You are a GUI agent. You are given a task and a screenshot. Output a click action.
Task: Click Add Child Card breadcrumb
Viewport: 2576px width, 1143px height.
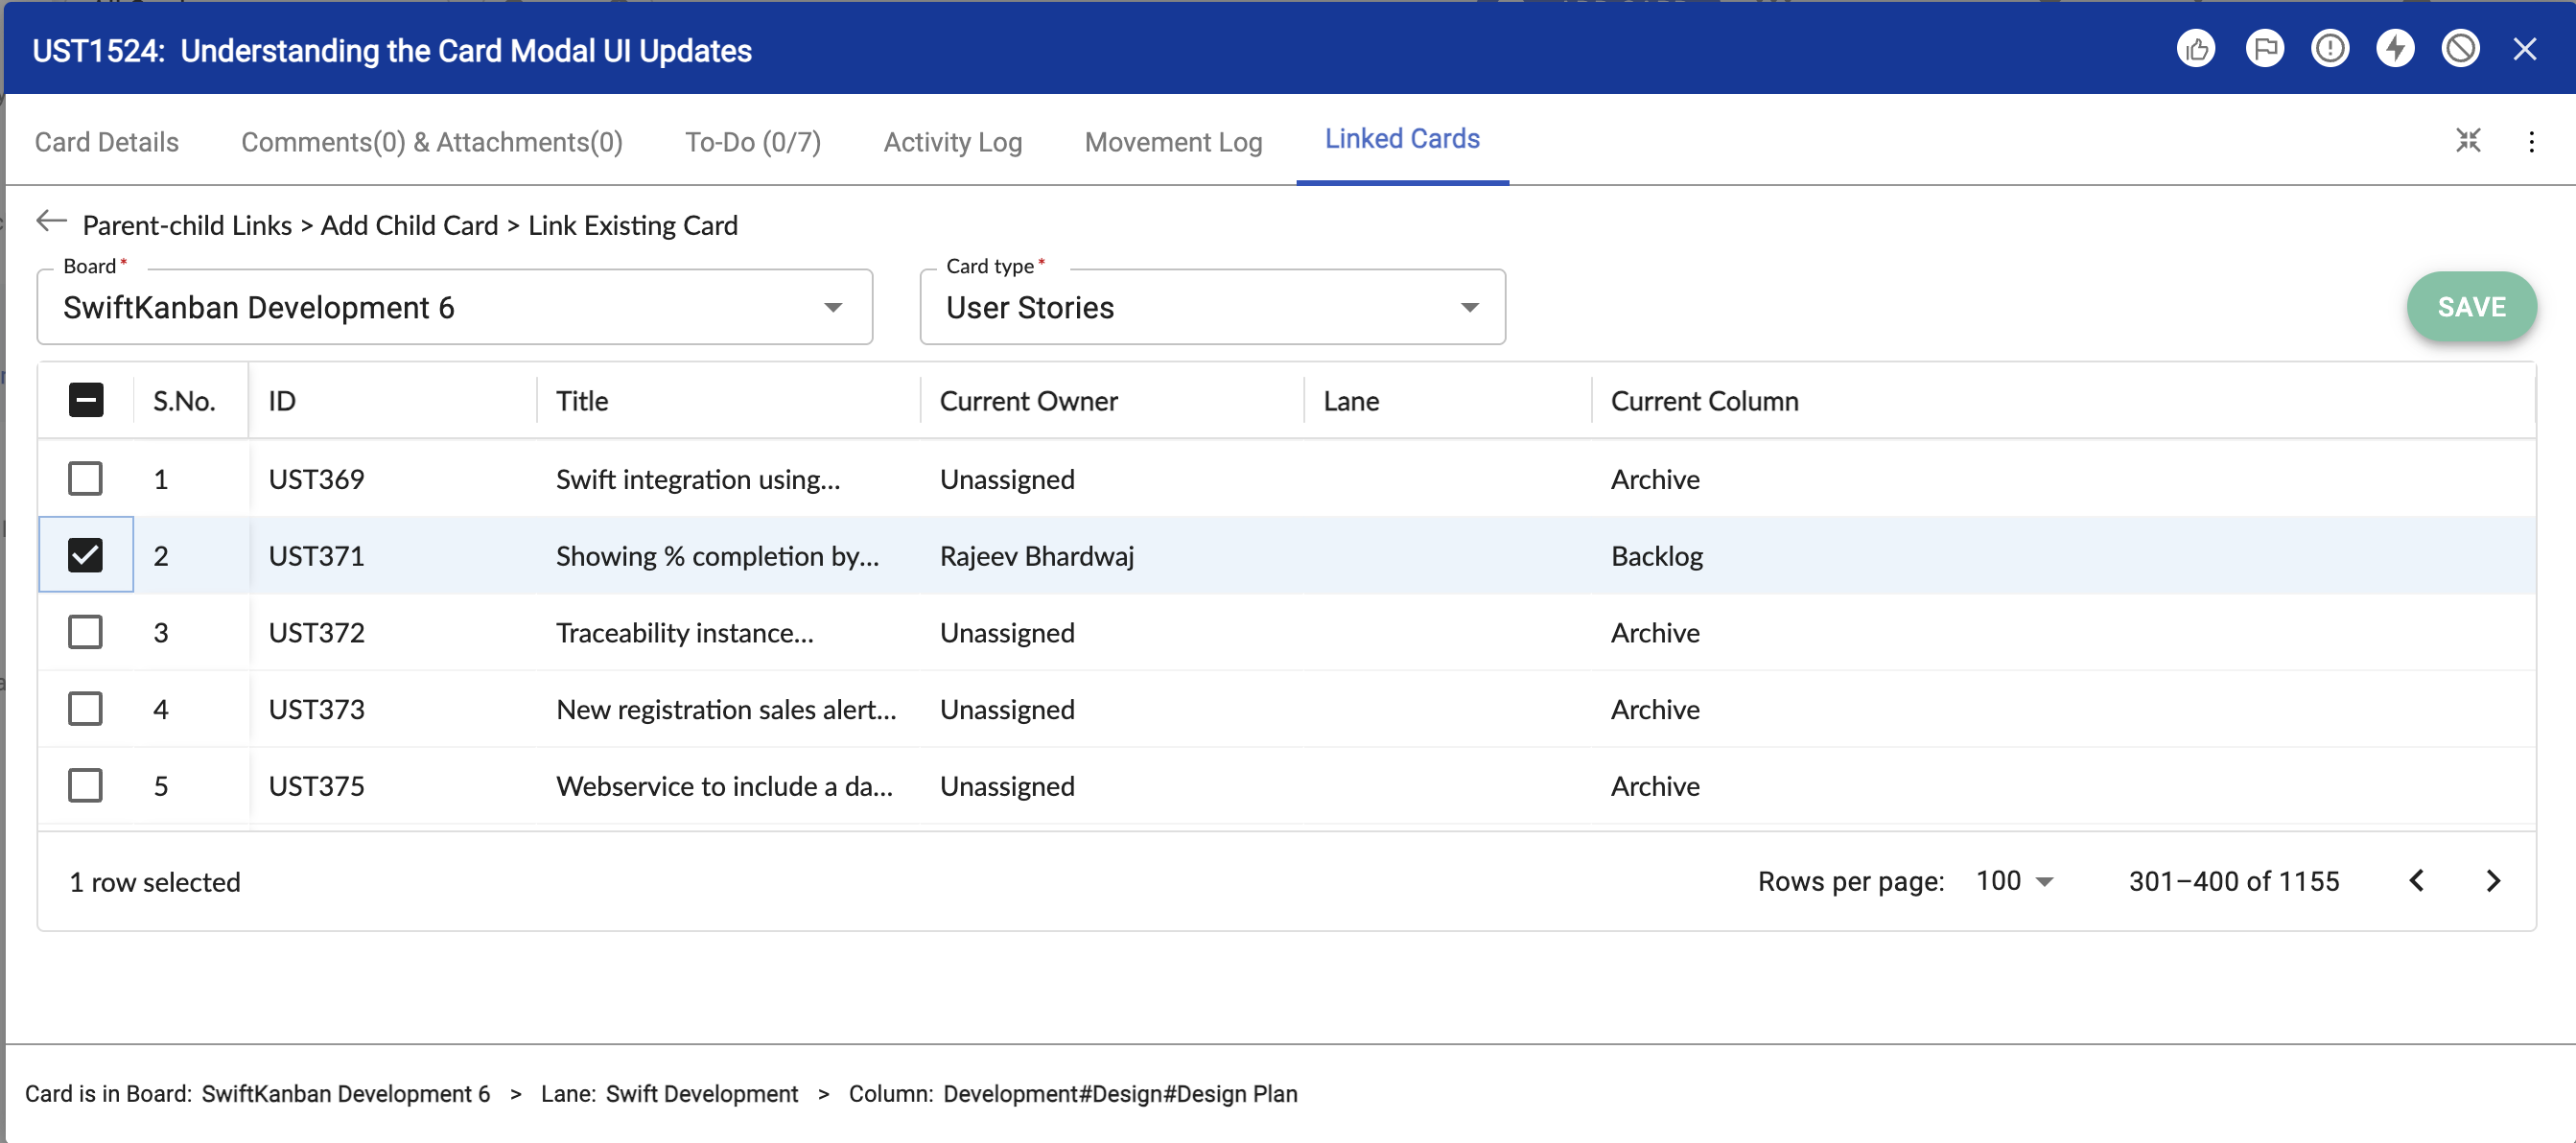409,225
